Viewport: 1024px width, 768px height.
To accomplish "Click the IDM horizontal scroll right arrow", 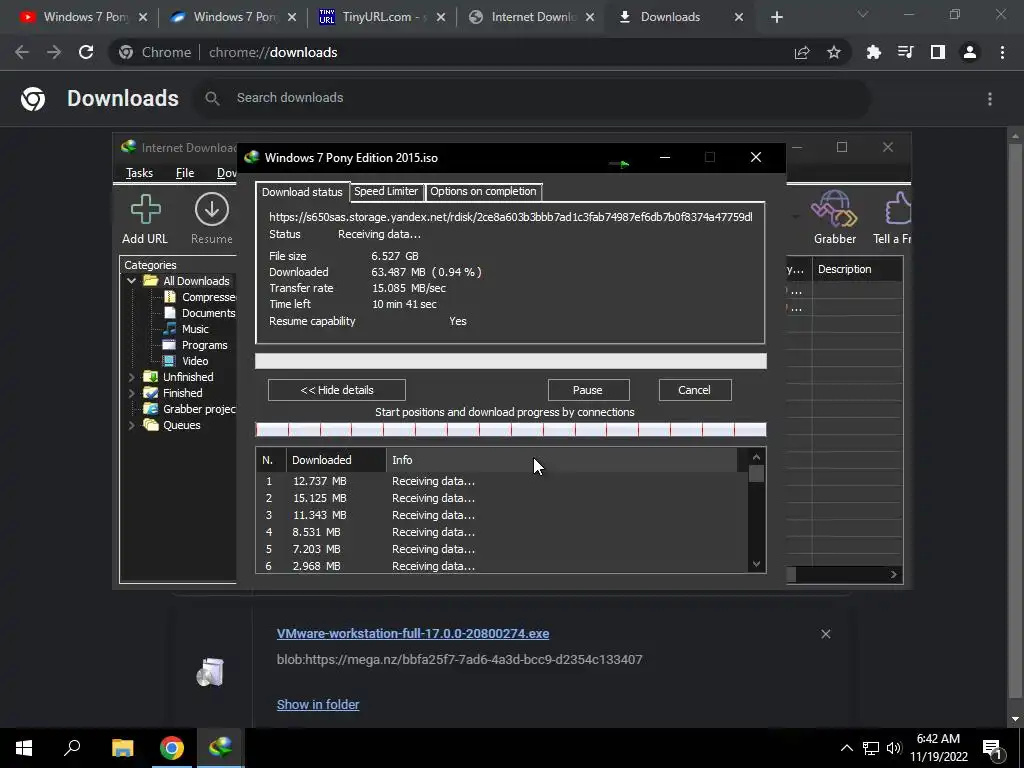I will pyautogui.click(x=893, y=575).
